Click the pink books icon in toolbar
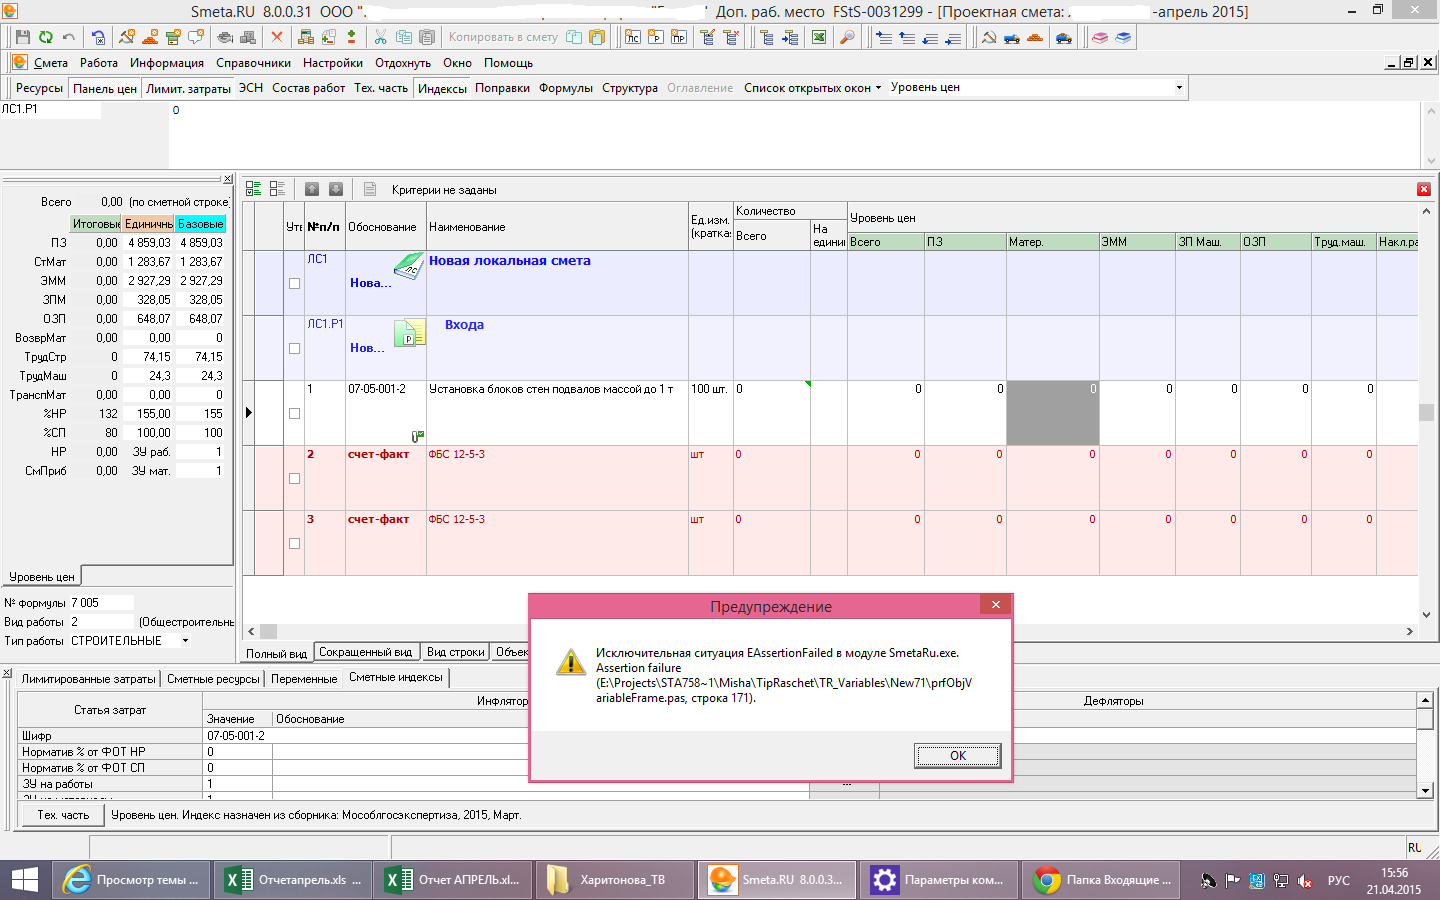This screenshot has width=1440, height=900. (x=1099, y=37)
